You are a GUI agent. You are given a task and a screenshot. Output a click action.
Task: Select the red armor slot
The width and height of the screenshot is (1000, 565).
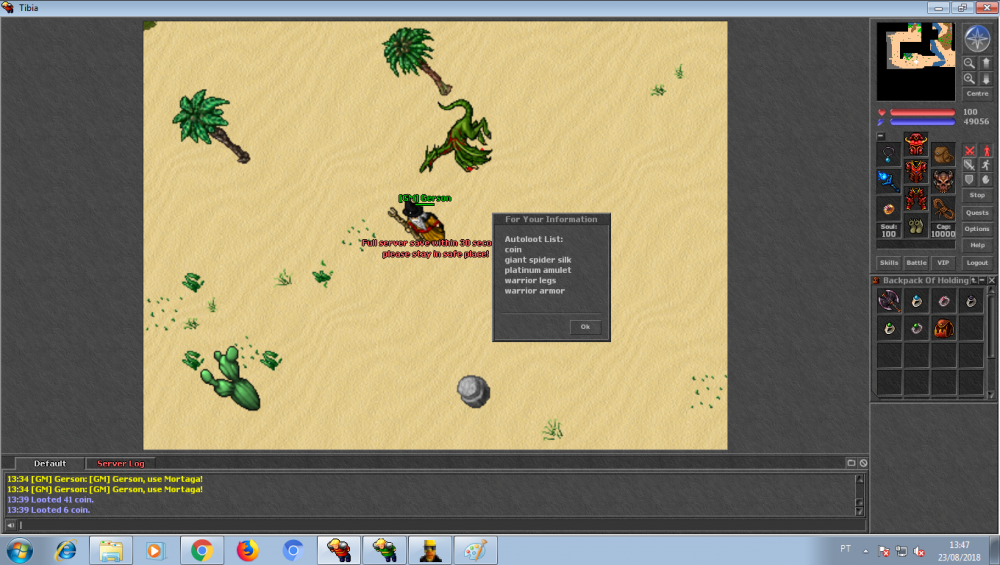[x=916, y=171]
